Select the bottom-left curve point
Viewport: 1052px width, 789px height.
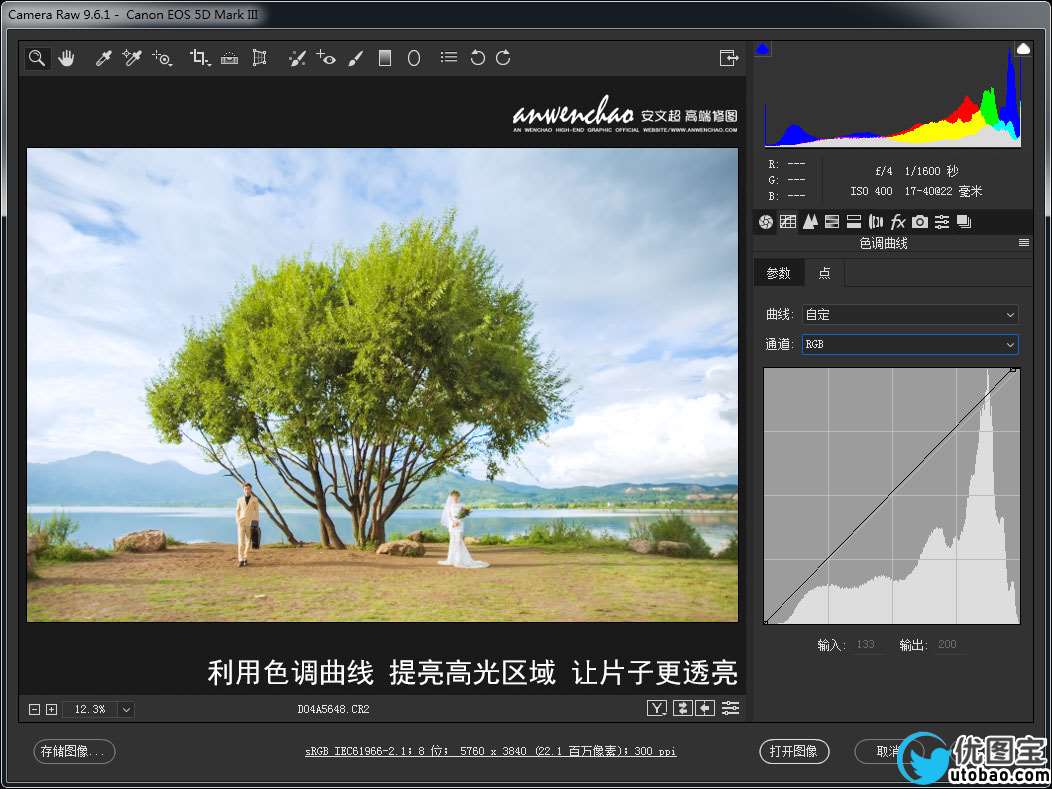766,623
